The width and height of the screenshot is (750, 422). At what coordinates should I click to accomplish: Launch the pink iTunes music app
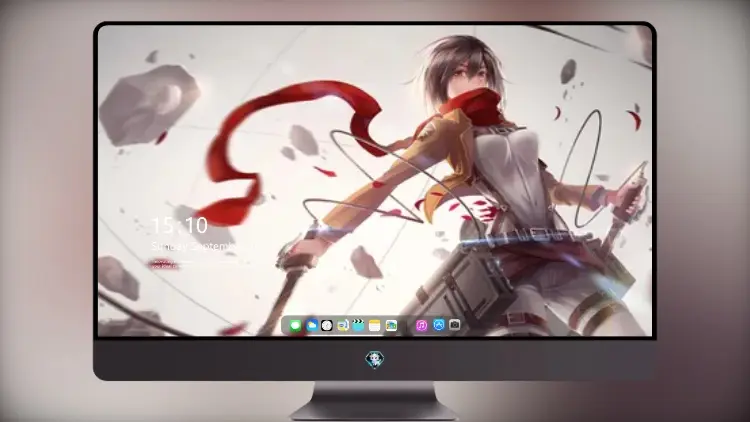coord(421,326)
